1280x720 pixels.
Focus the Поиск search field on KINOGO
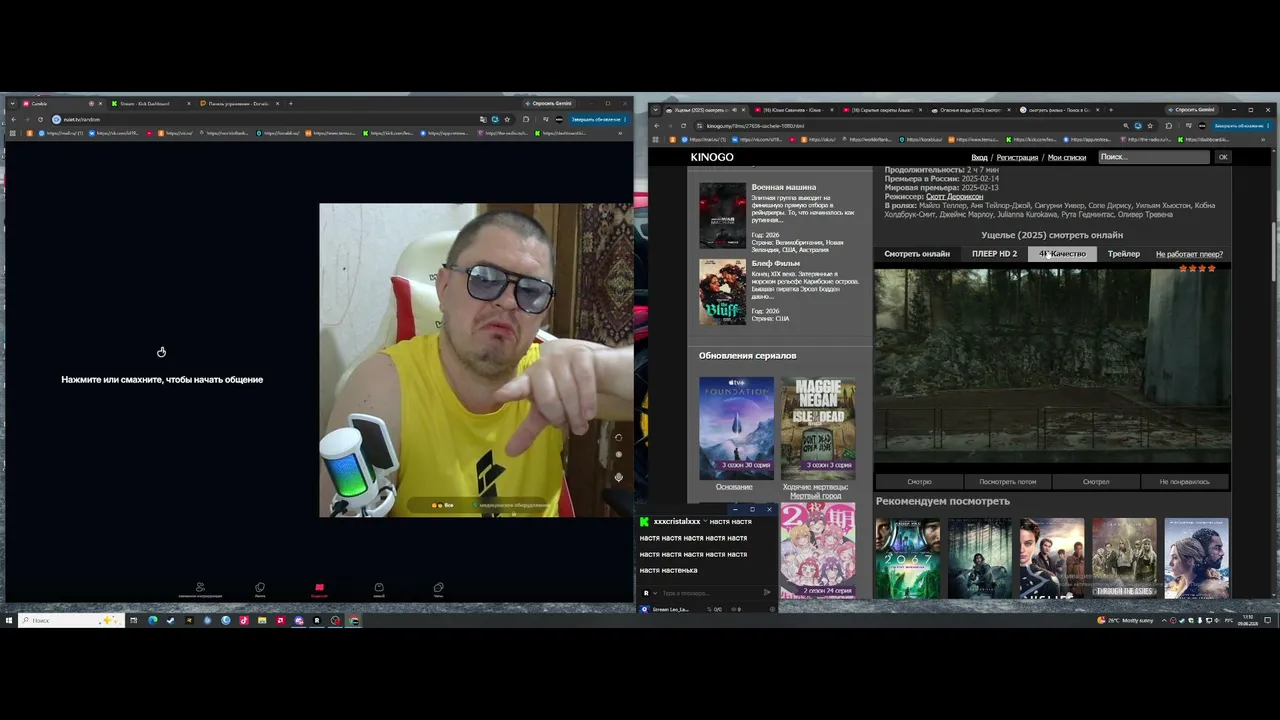[x=1154, y=157]
